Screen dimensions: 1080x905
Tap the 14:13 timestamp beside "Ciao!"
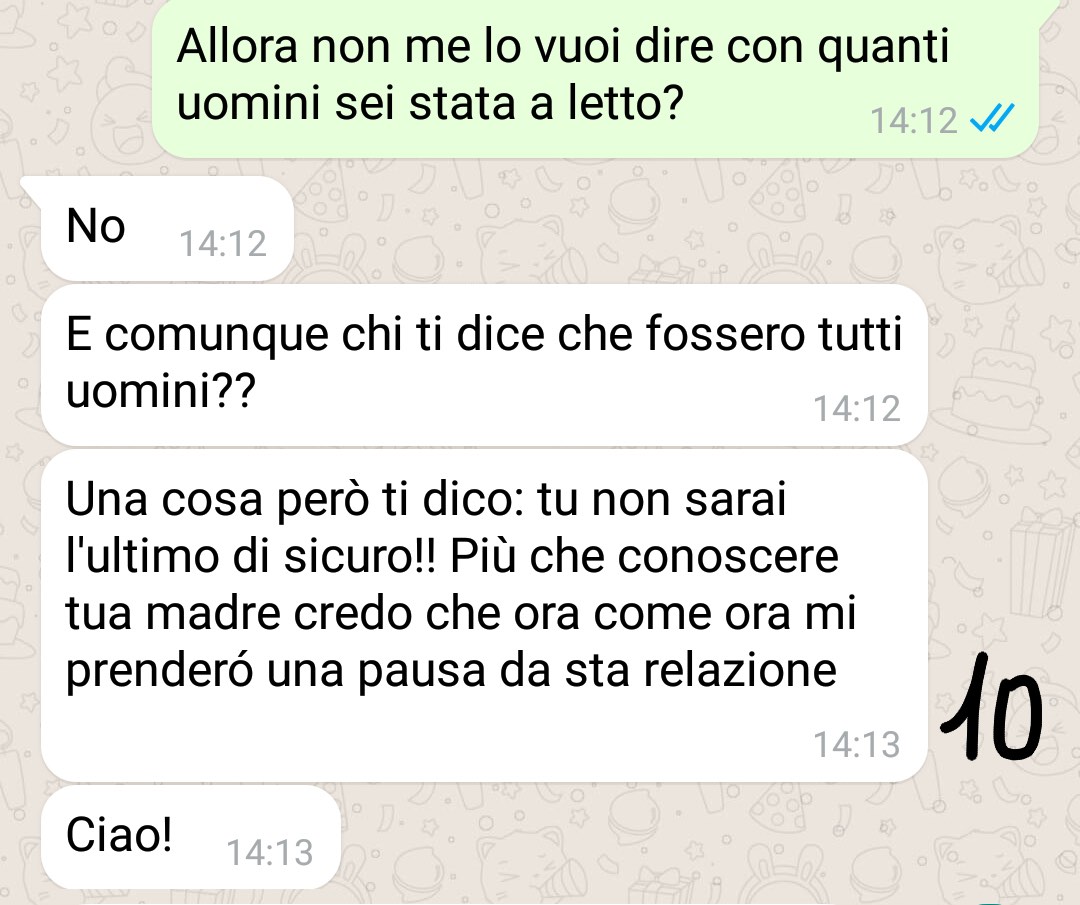pyautogui.click(x=269, y=853)
